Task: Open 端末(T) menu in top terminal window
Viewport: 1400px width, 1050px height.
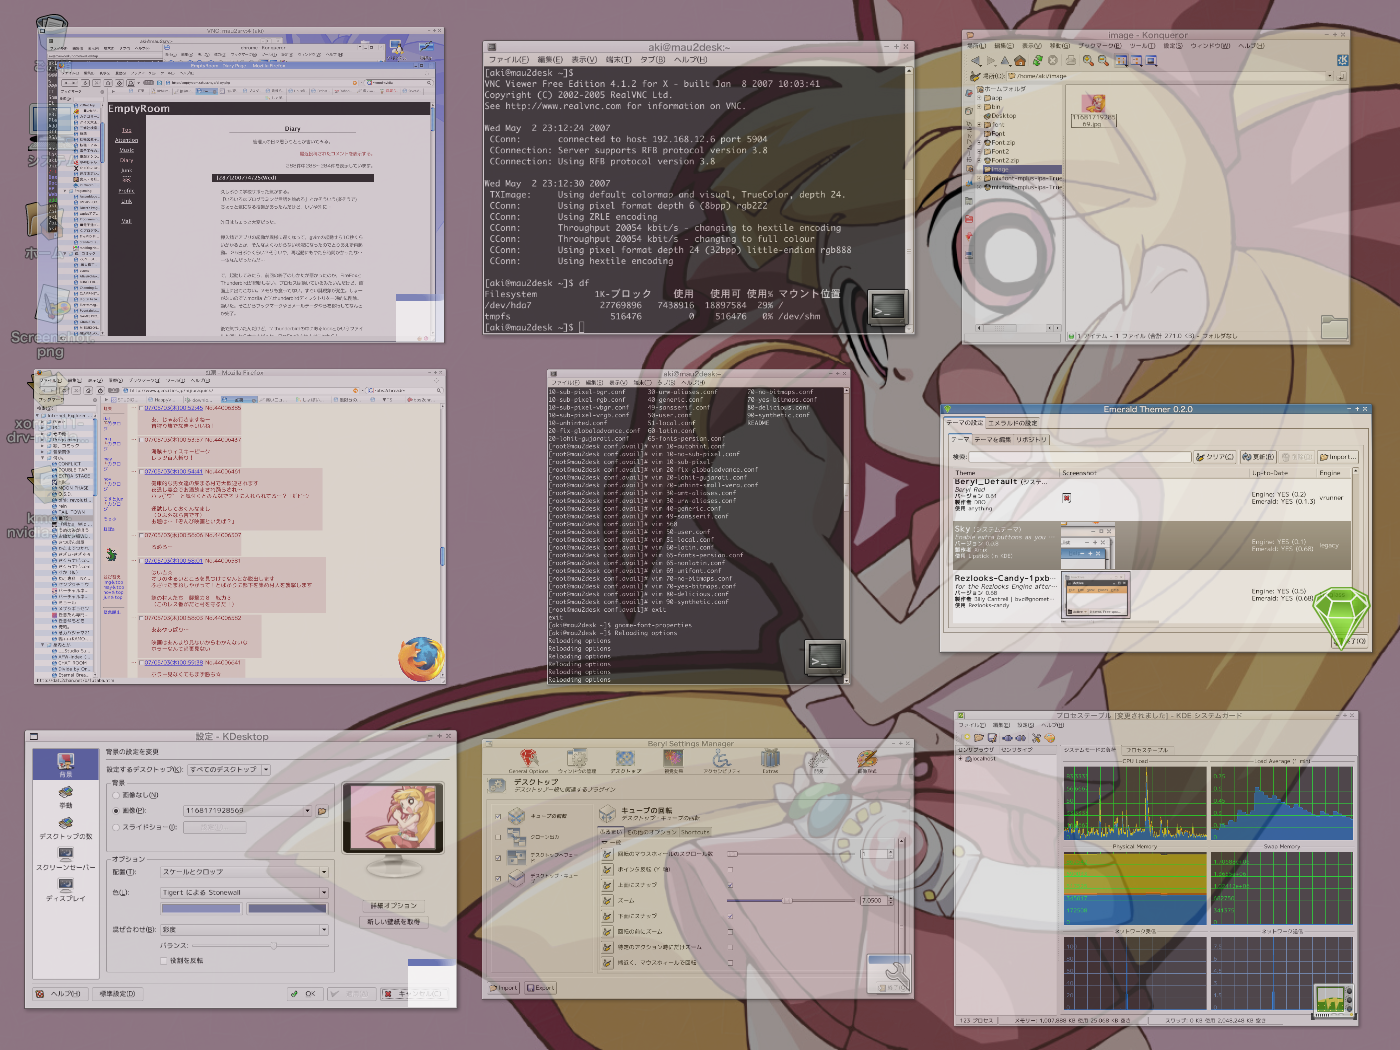Action: [x=619, y=59]
